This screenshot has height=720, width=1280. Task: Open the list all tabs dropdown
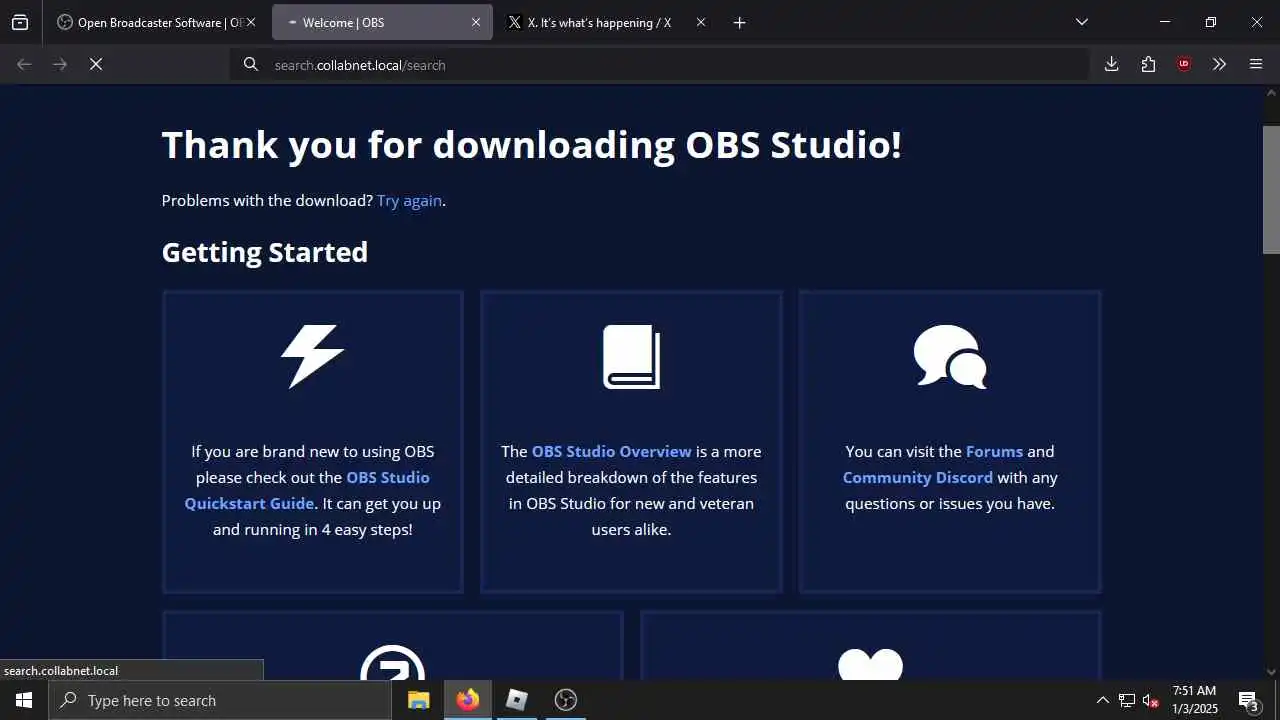point(1082,22)
